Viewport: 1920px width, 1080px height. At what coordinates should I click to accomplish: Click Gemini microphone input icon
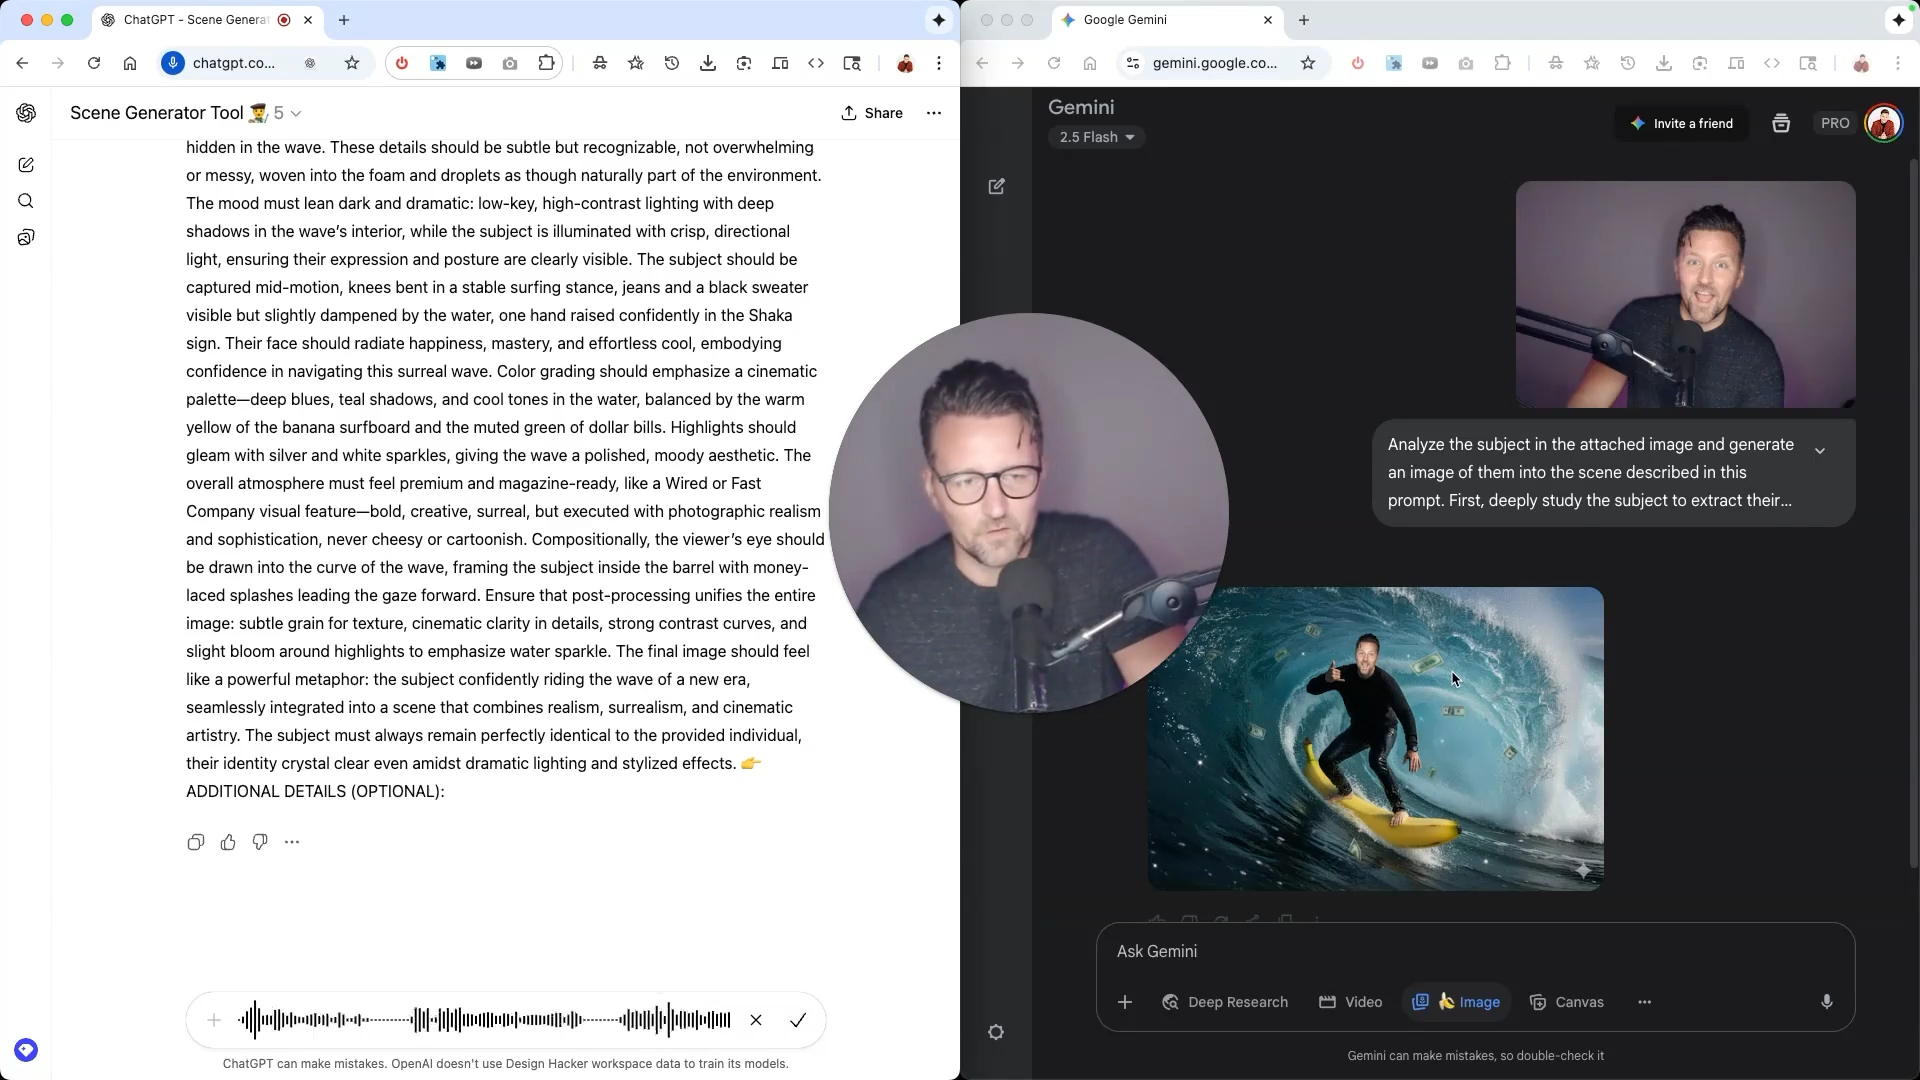1826,1002
